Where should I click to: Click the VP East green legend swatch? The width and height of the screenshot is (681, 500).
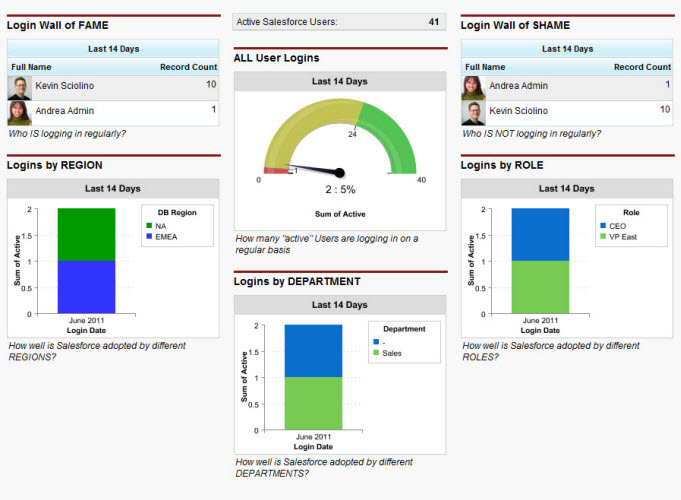coord(603,236)
